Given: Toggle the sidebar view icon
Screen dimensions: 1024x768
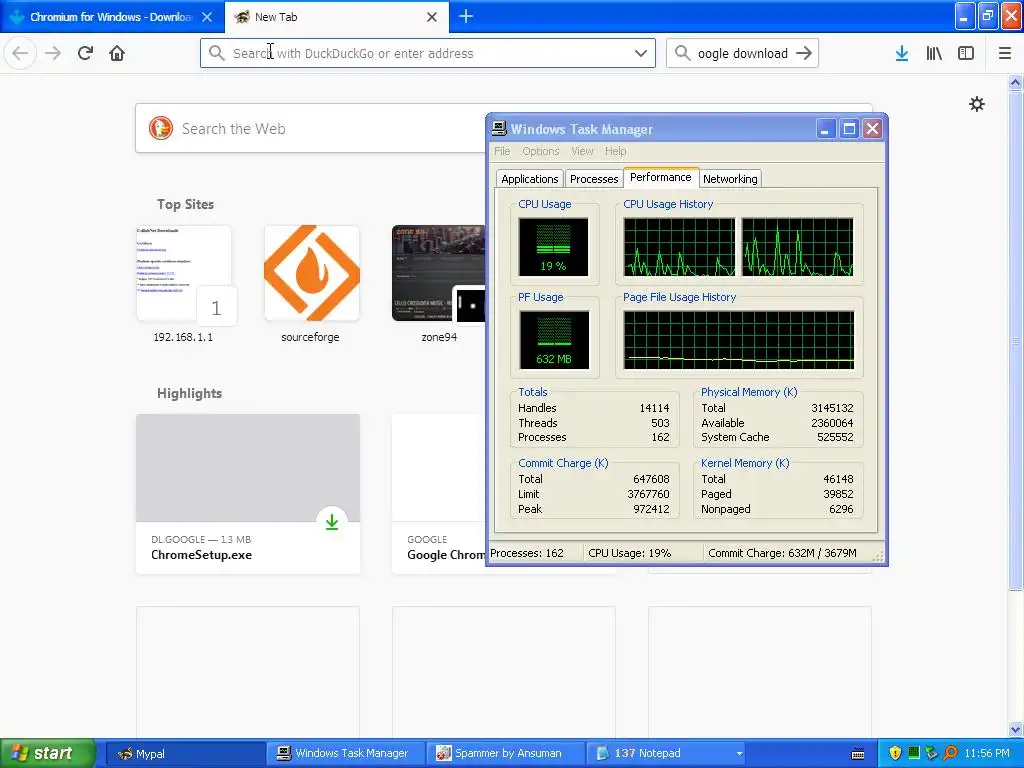Looking at the screenshot, I should click(966, 53).
